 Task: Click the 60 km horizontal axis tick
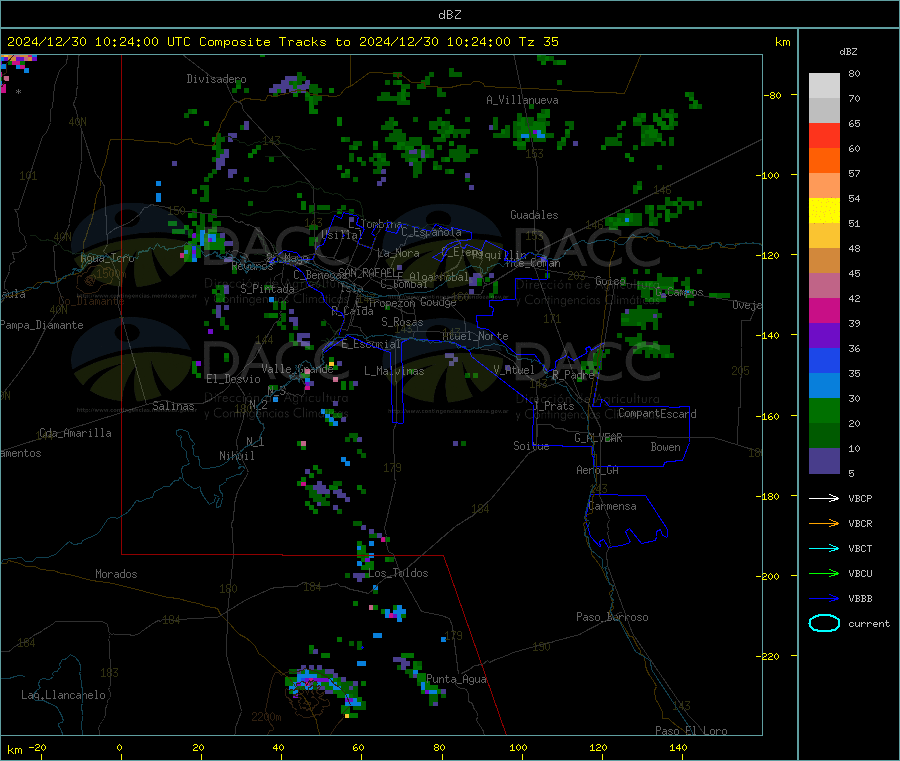point(358,748)
